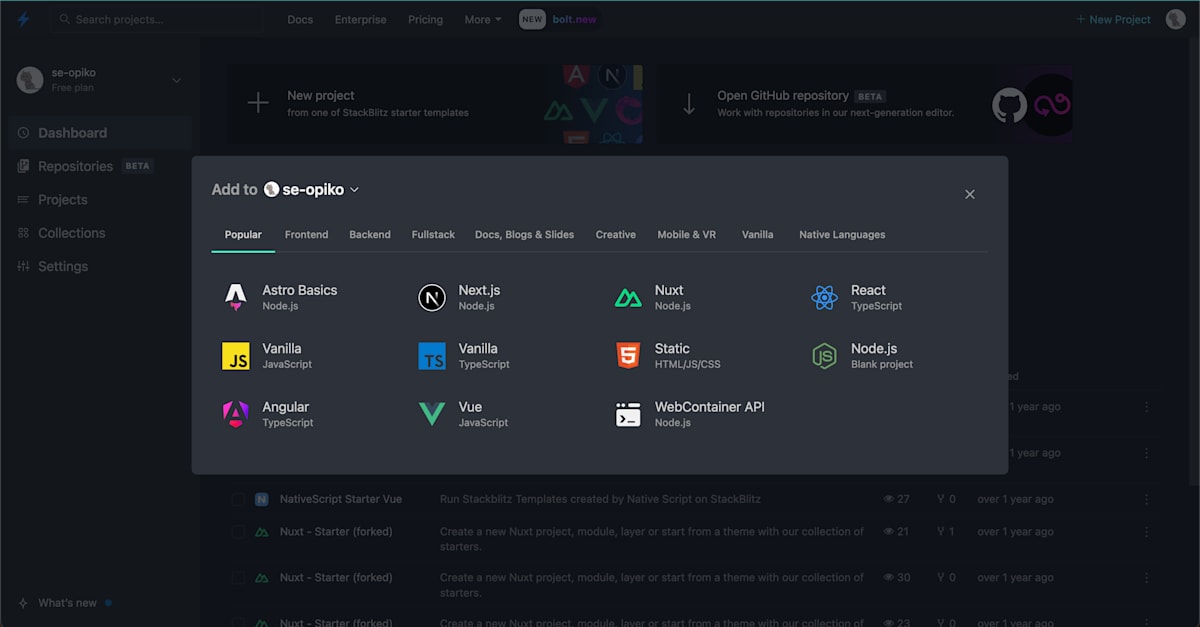The image size is (1200, 627).
Task: Open the Docs, Blogs & Slides tab
Action: (x=524, y=234)
